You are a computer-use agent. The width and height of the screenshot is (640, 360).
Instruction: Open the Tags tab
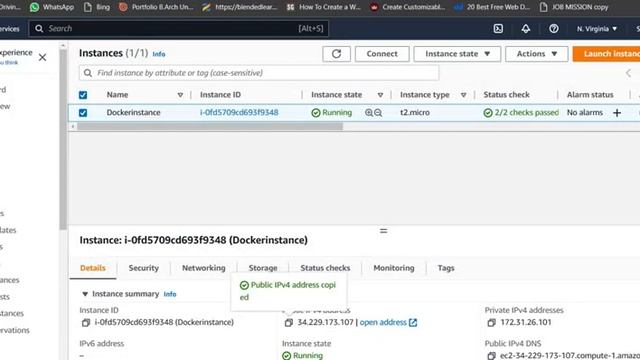coord(446,268)
